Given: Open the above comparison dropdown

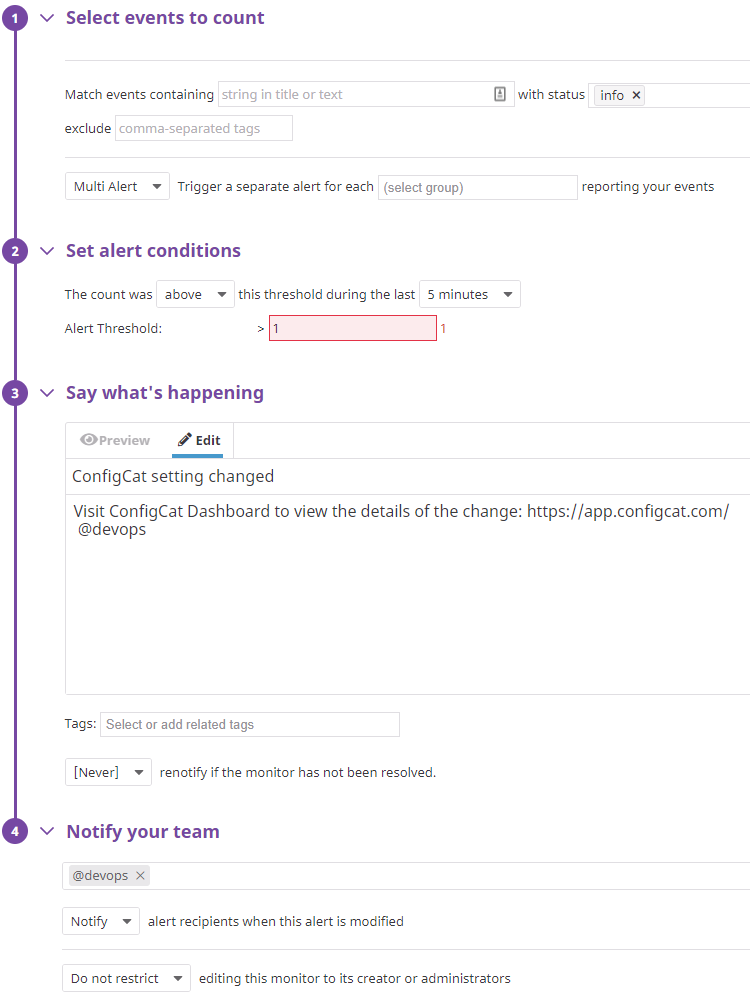Looking at the screenshot, I should [x=195, y=294].
